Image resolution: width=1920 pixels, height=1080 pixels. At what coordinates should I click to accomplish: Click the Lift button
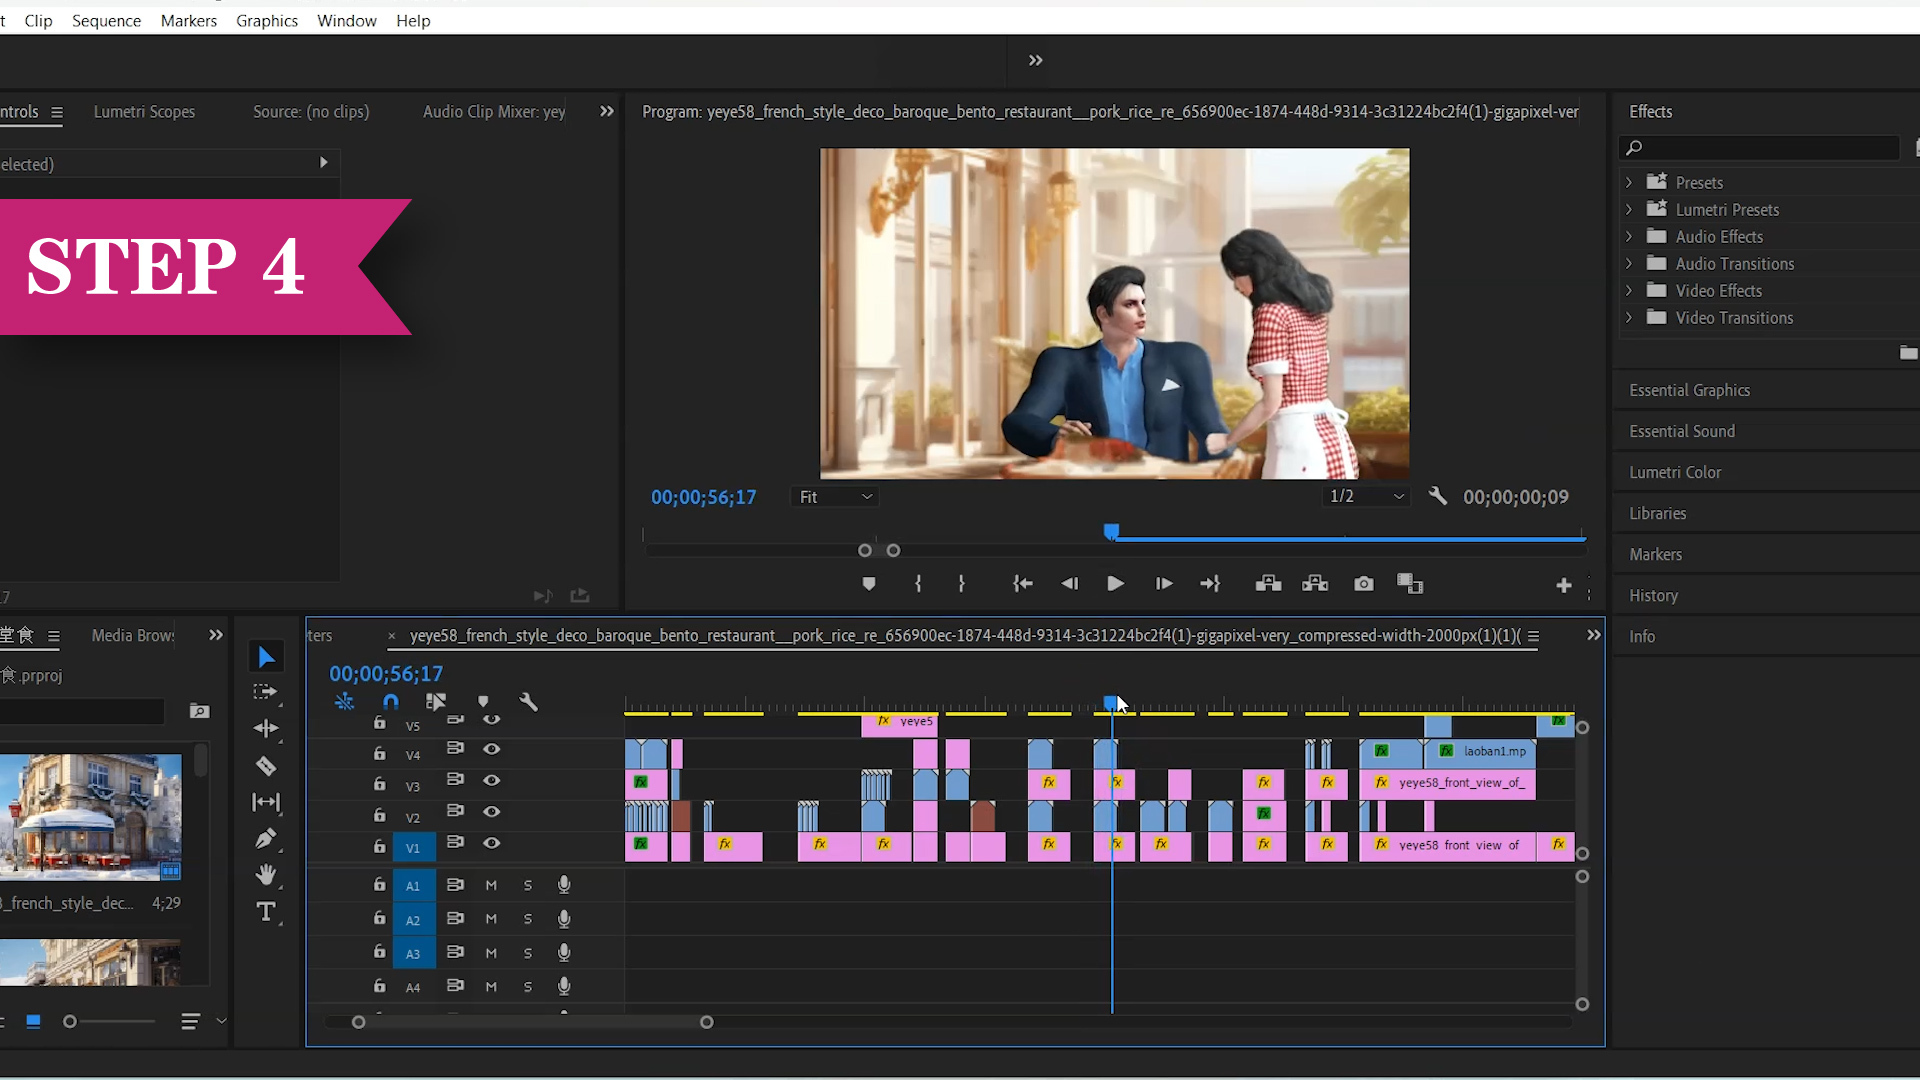coord(1268,584)
